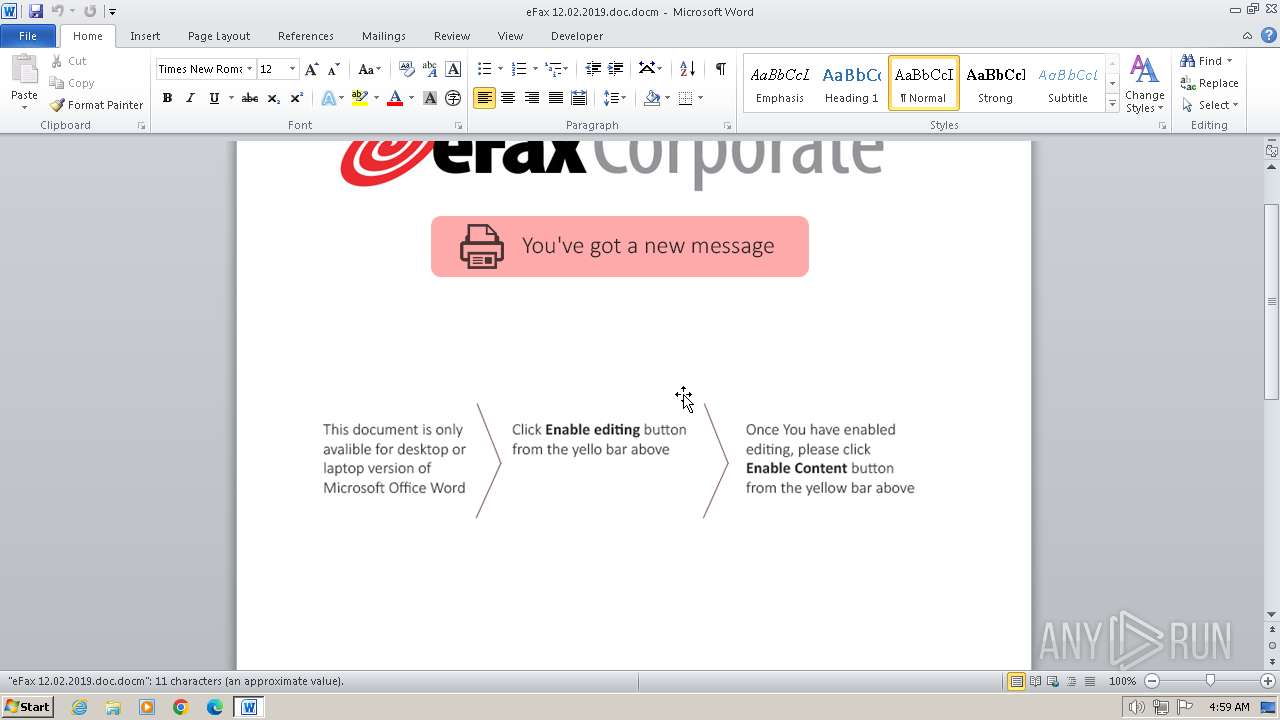Align text left

[x=484, y=98]
